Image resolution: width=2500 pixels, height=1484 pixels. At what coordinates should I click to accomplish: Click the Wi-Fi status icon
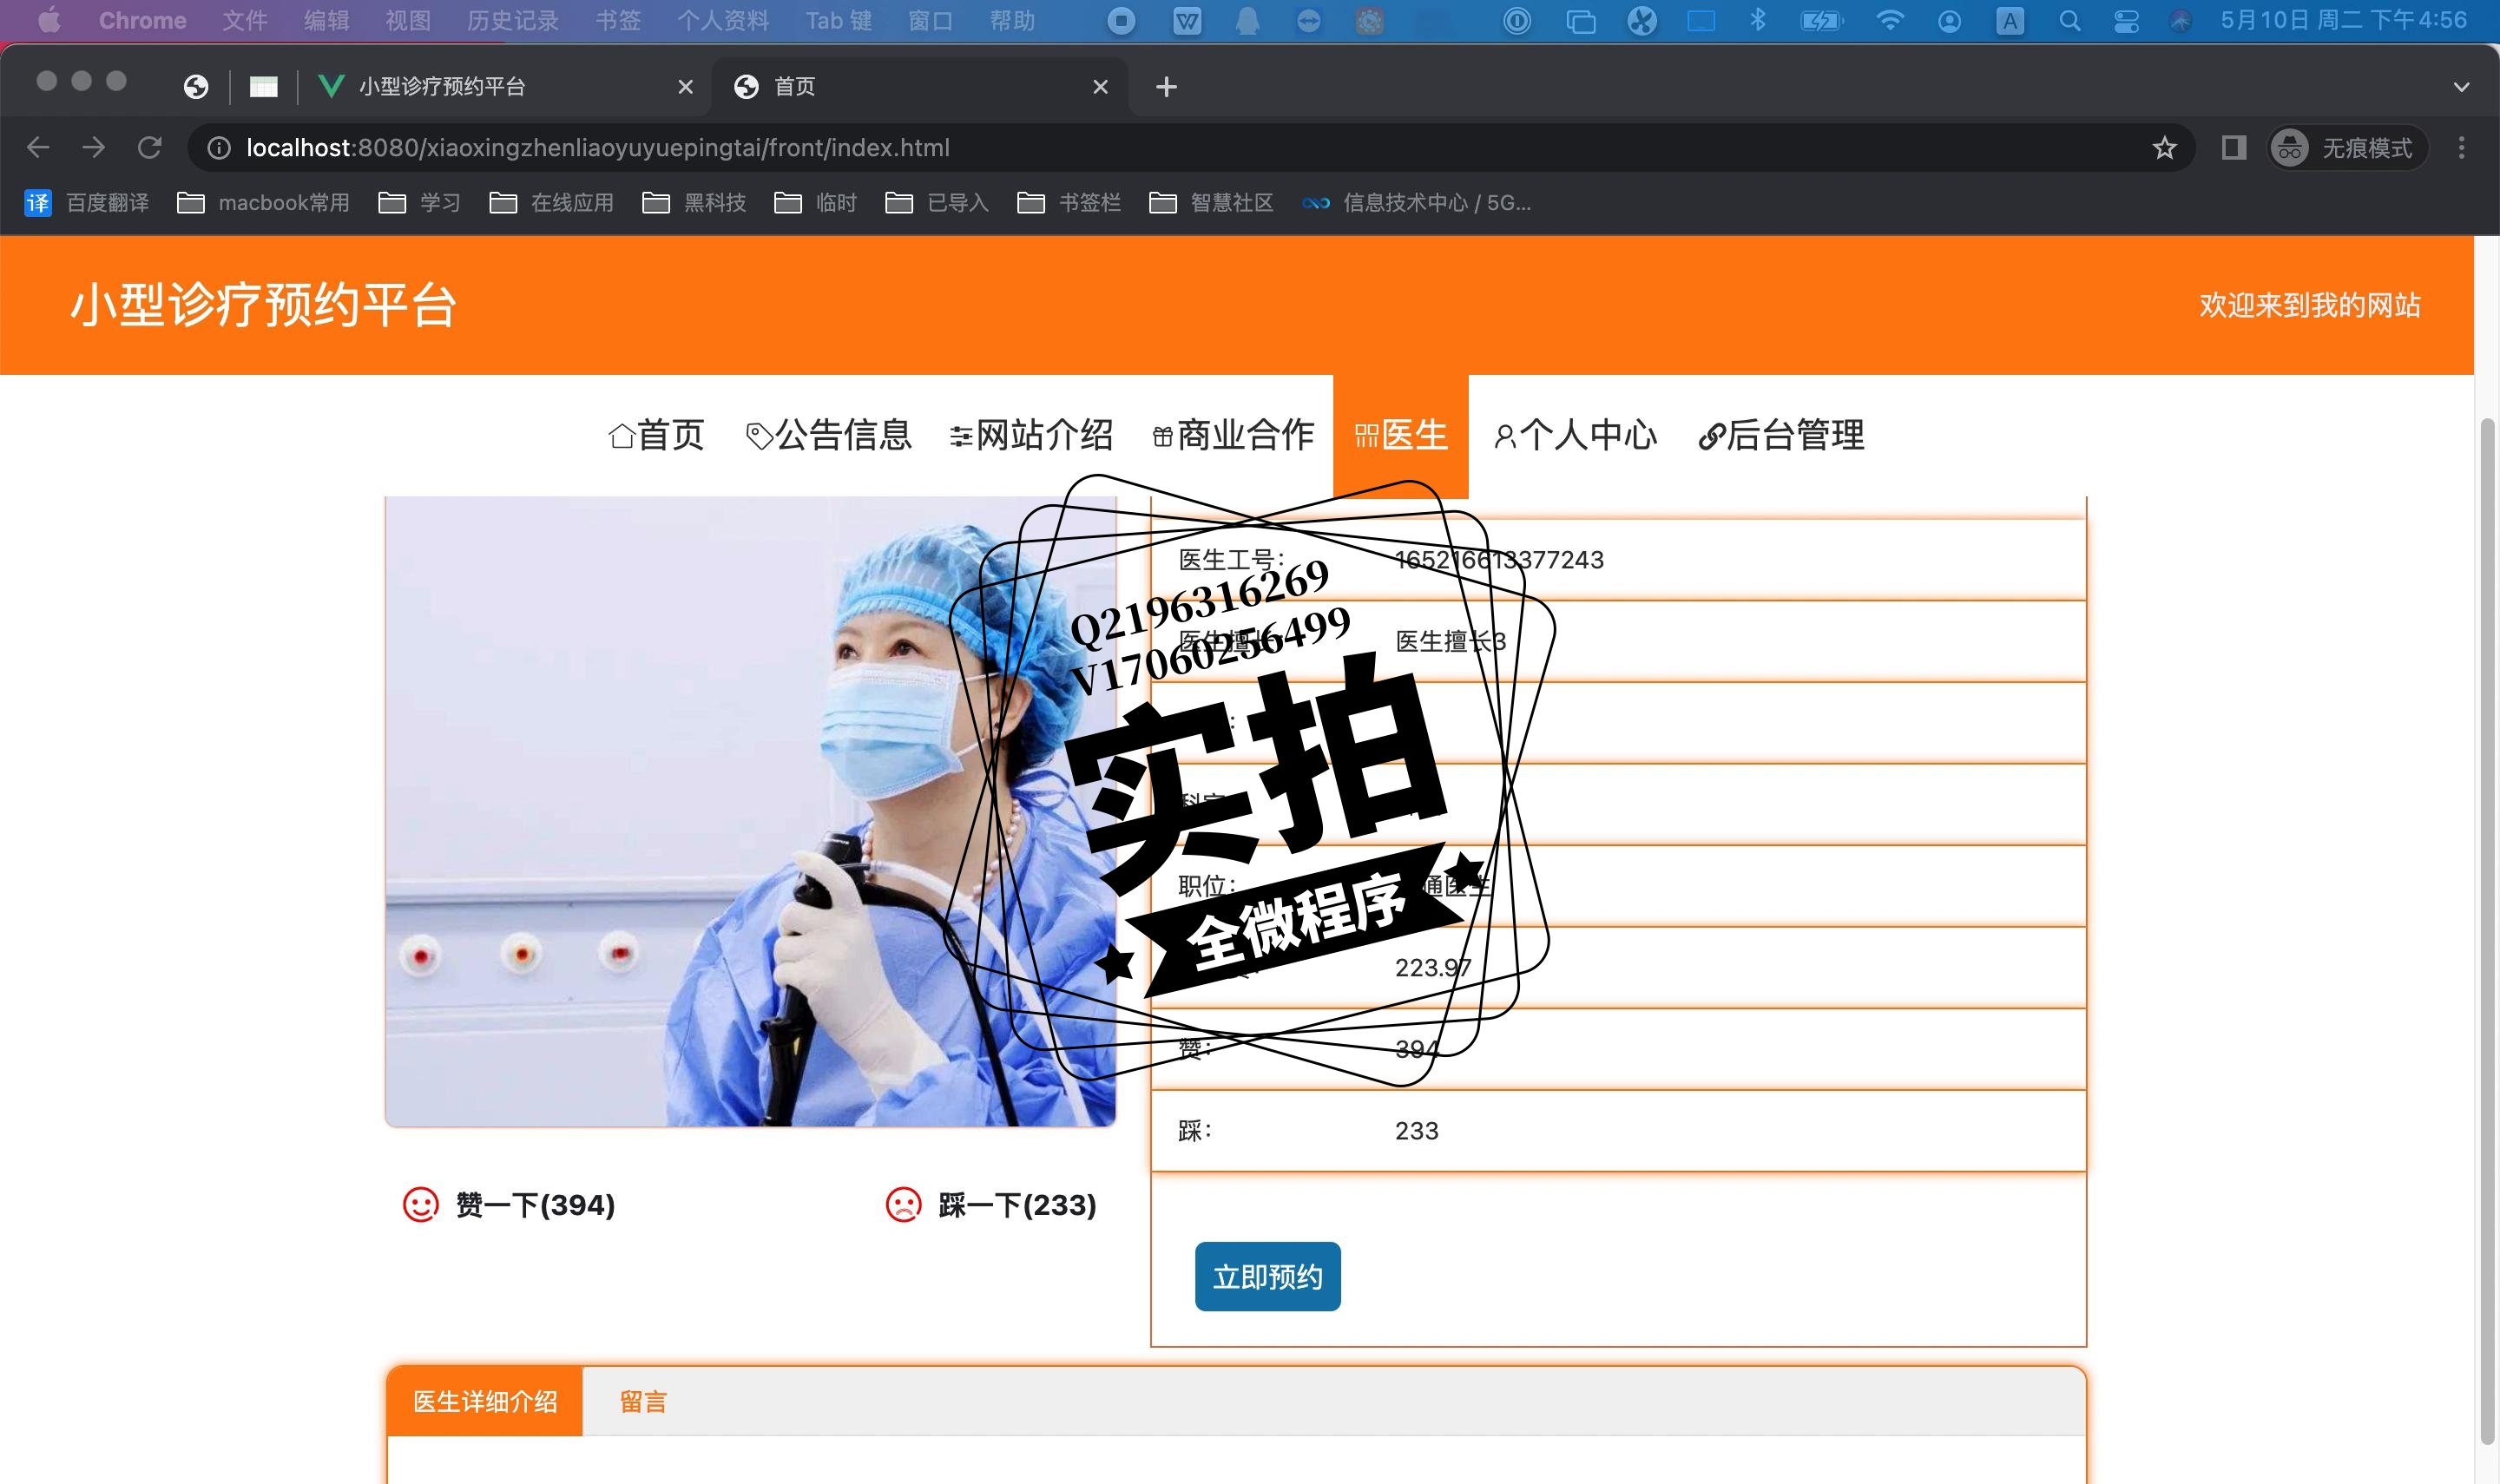point(1889,20)
